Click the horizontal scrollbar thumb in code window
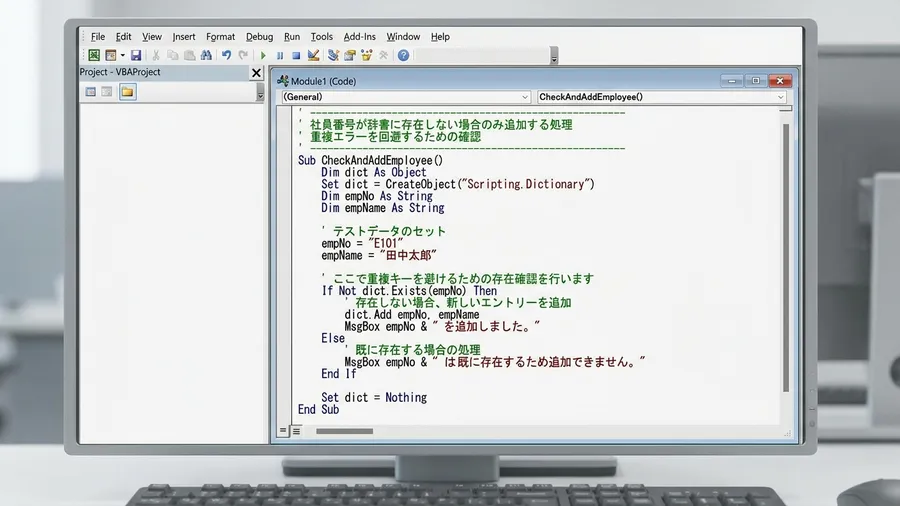Screen dimensions: 900x506 coord(344,431)
